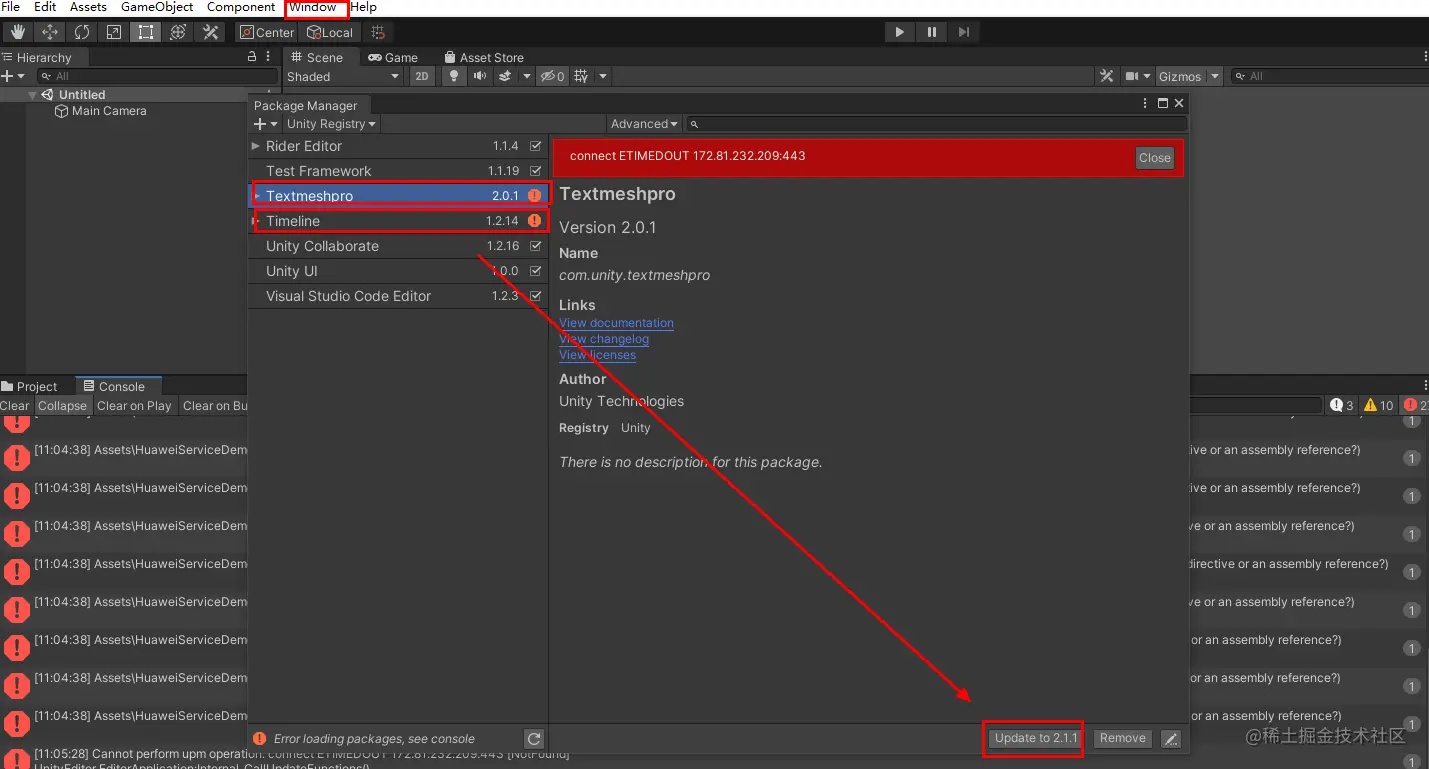The height and width of the screenshot is (769, 1429).
Task: Start Play mode
Action: pyautogui.click(x=899, y=32)
